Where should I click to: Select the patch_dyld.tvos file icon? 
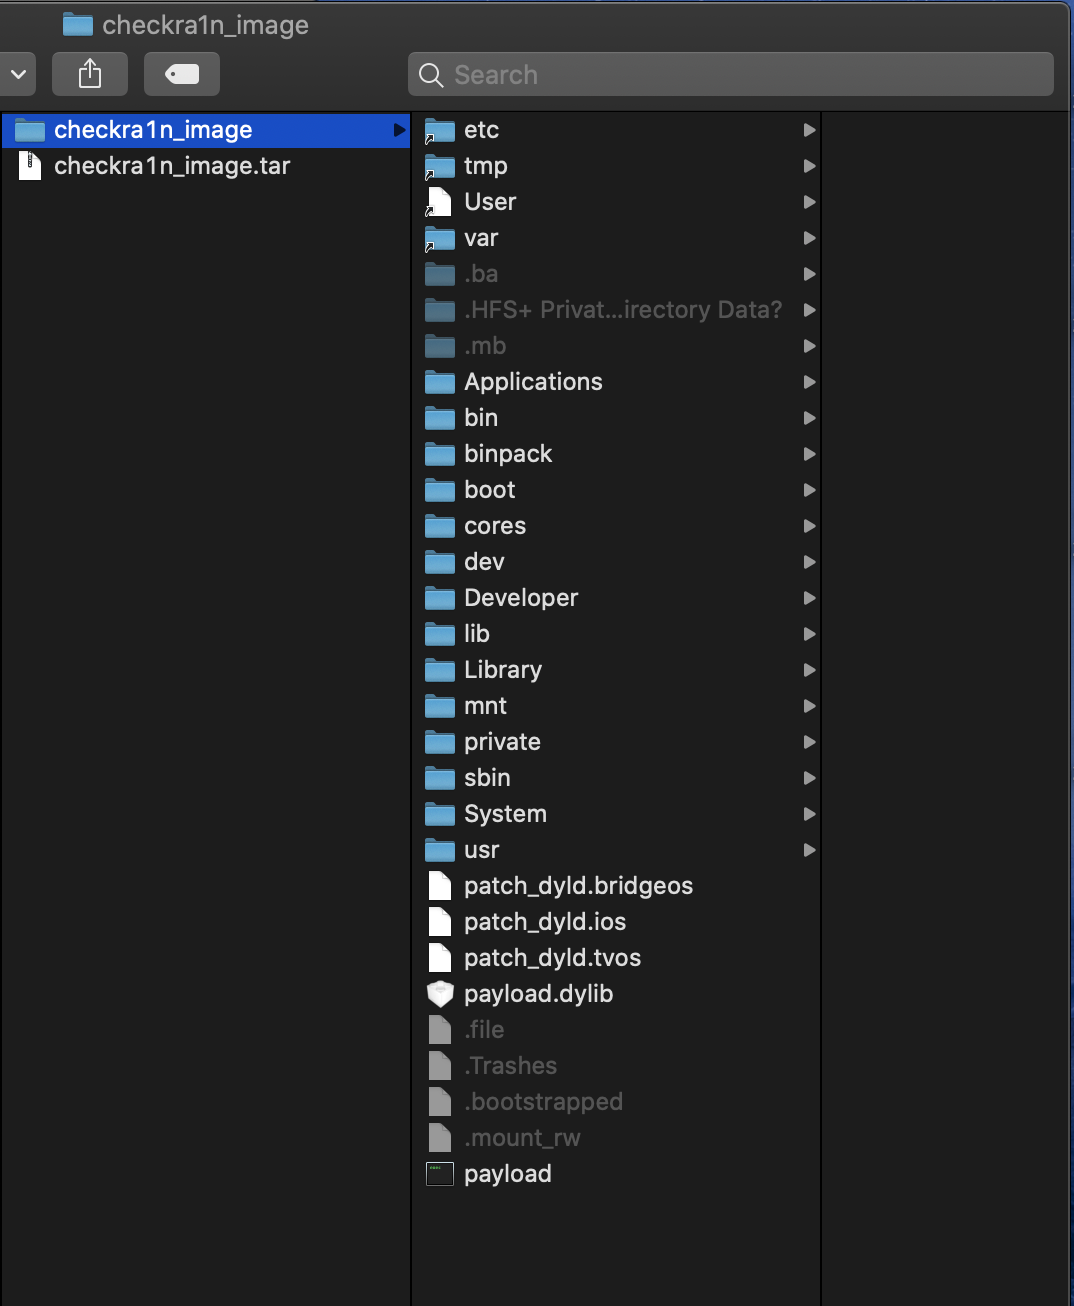[440, 958]
